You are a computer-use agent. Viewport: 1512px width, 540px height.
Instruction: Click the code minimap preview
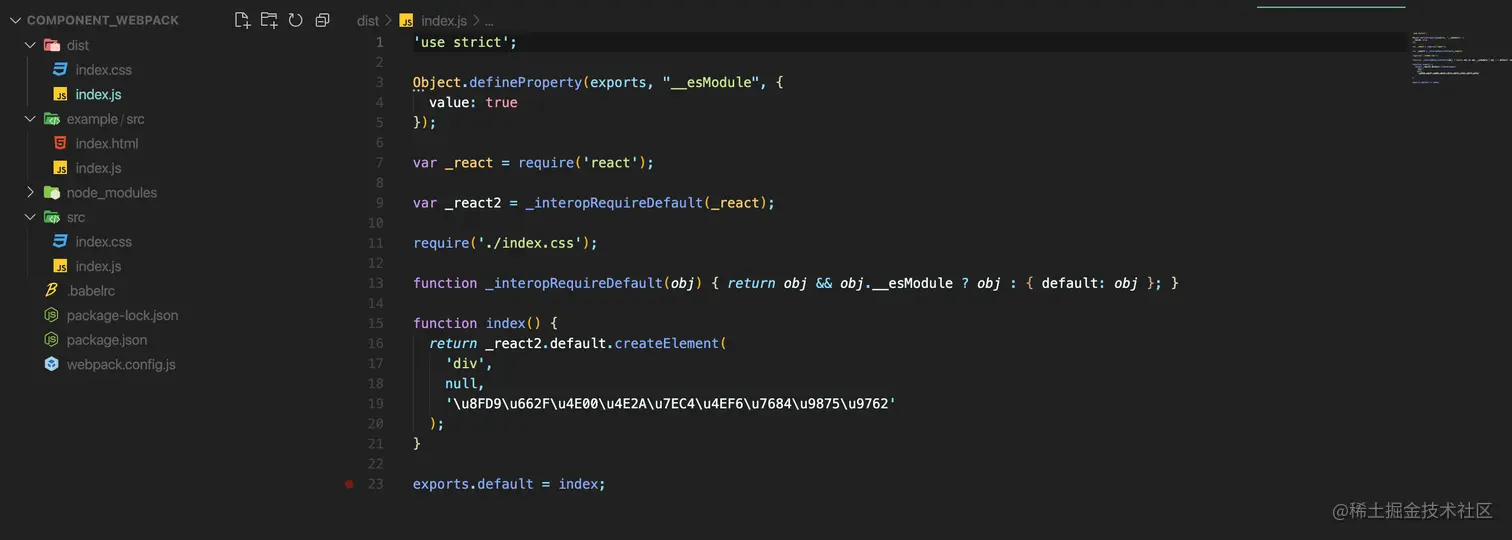click(1458, 58)
